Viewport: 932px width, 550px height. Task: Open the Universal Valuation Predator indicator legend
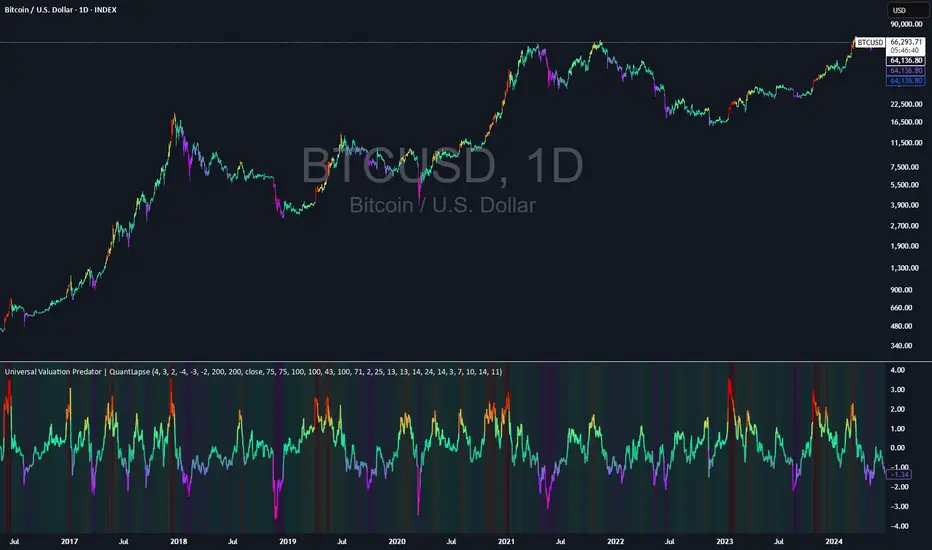click(253, 372)
